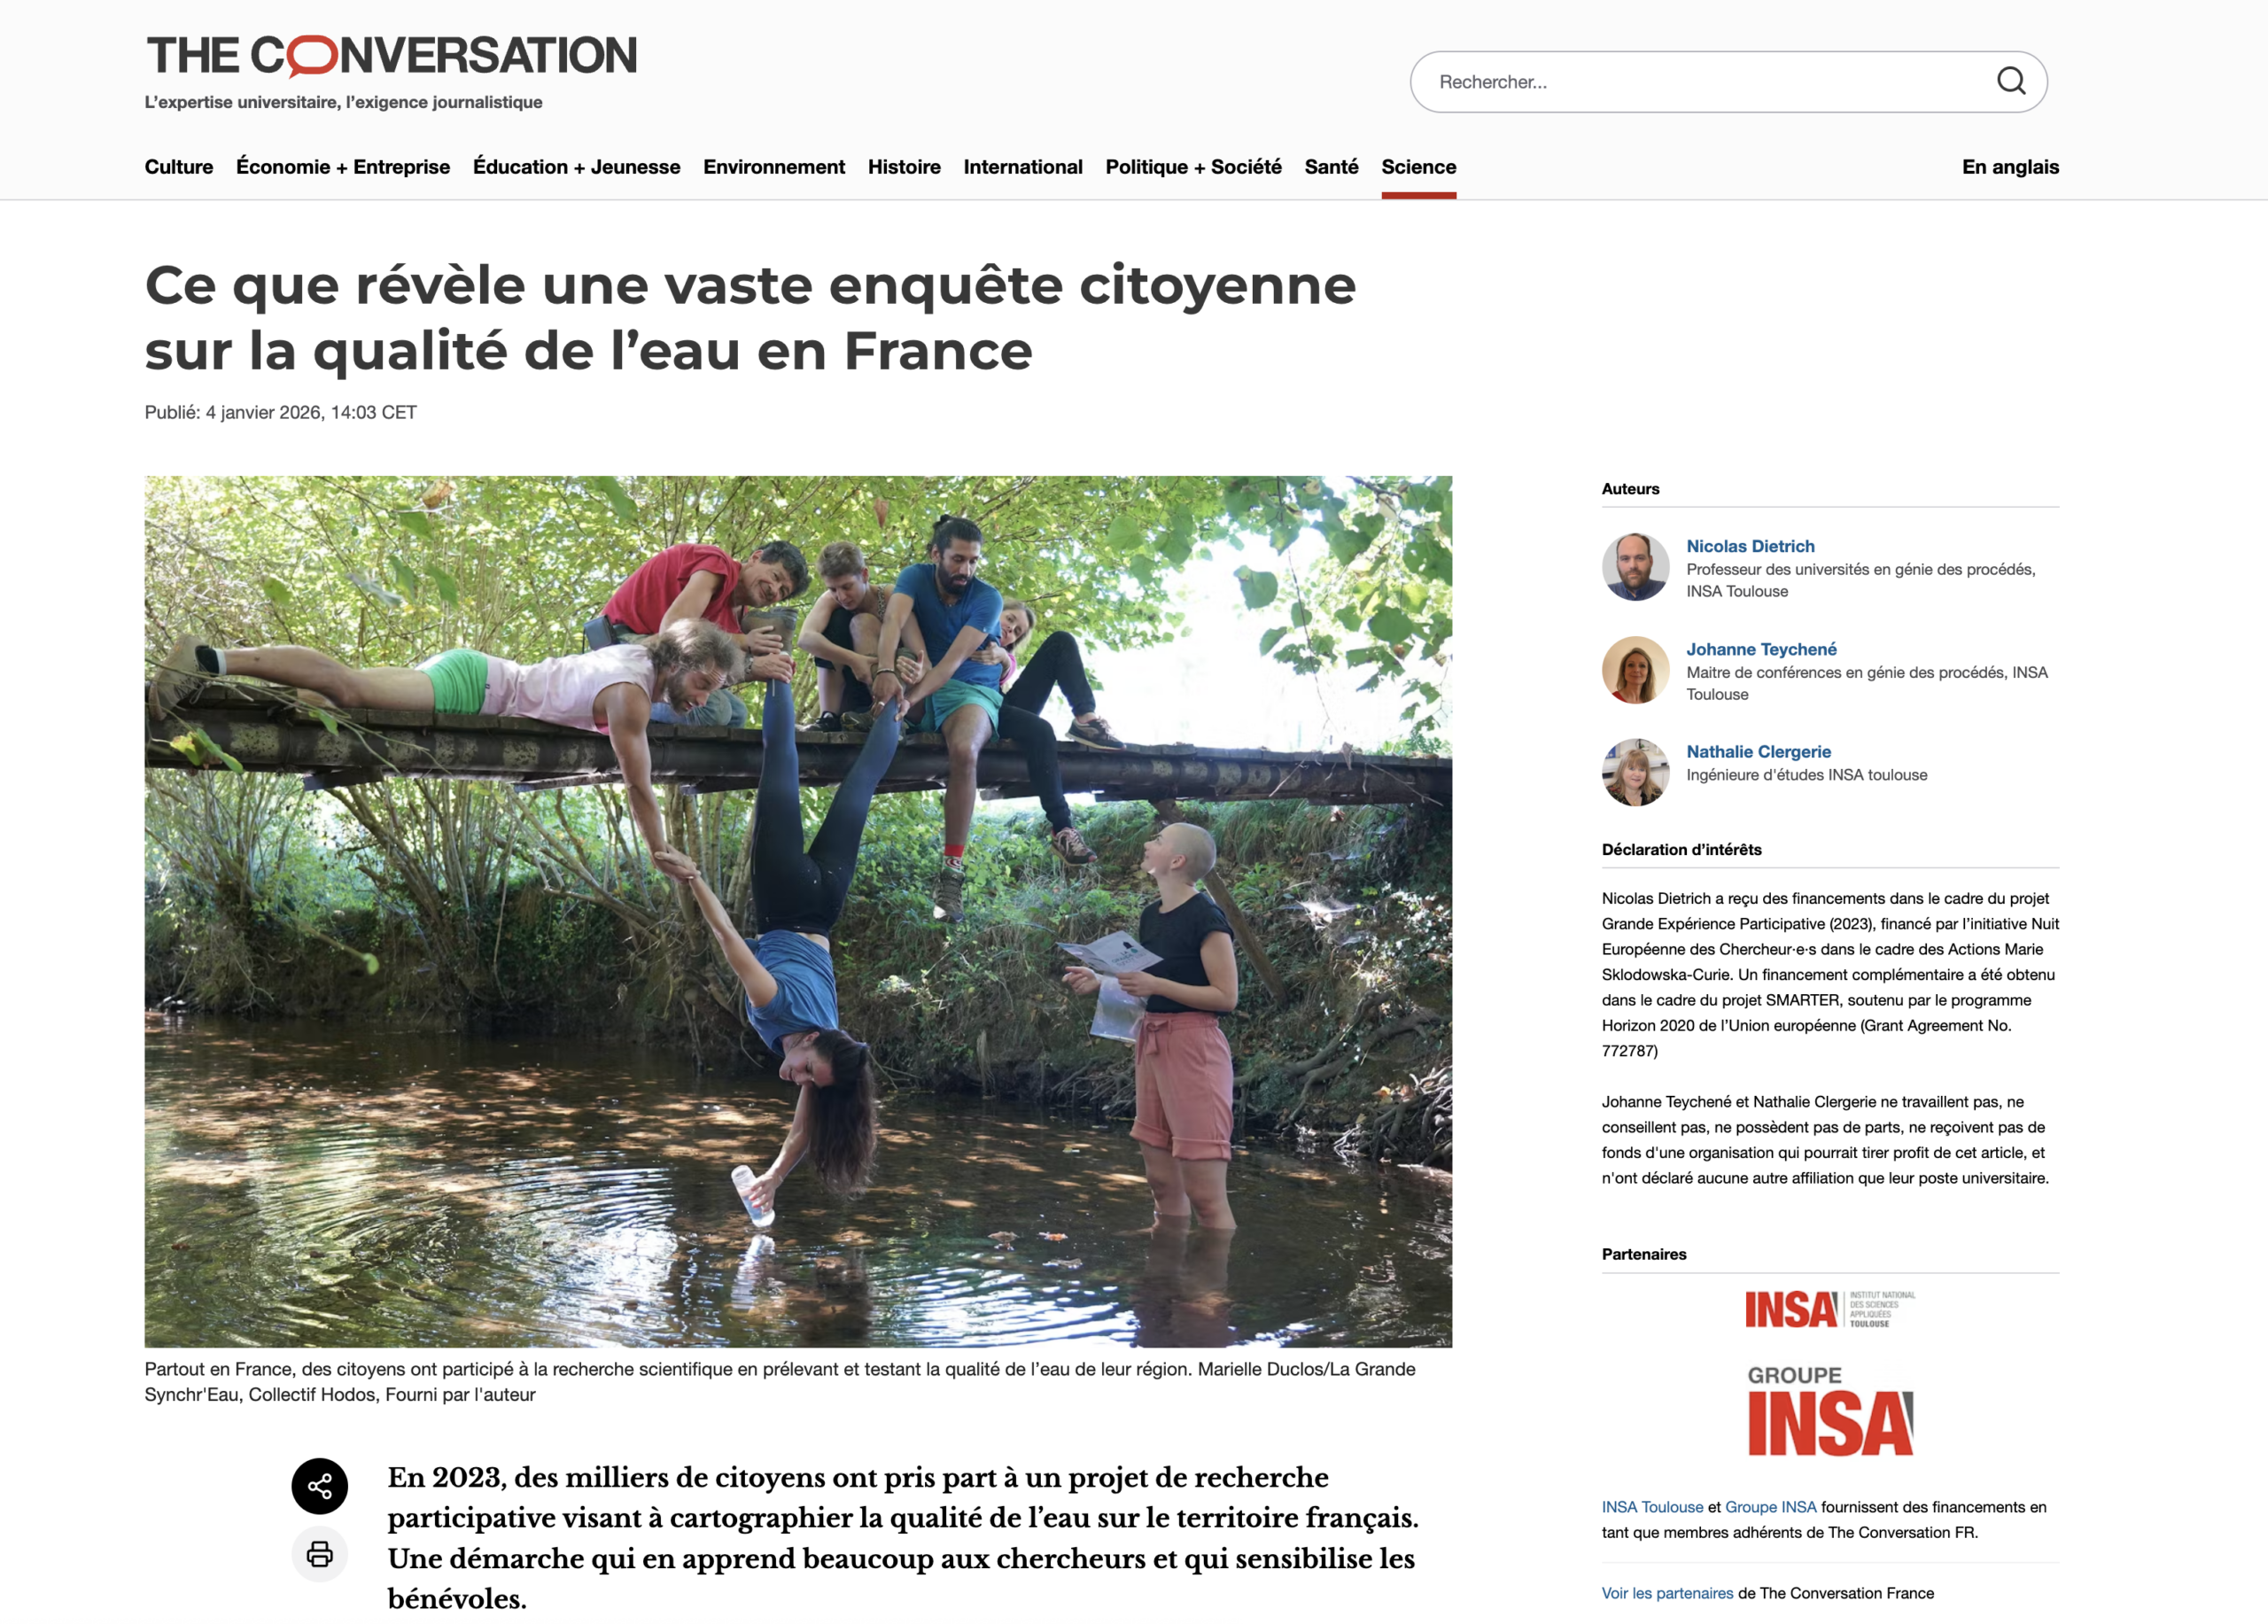The width and height of the screenshot is (2268, 1624).
Task: Click Nathalie Clergerie's avatar picture
Action: pyautogui.click(x=1635, y=773)
